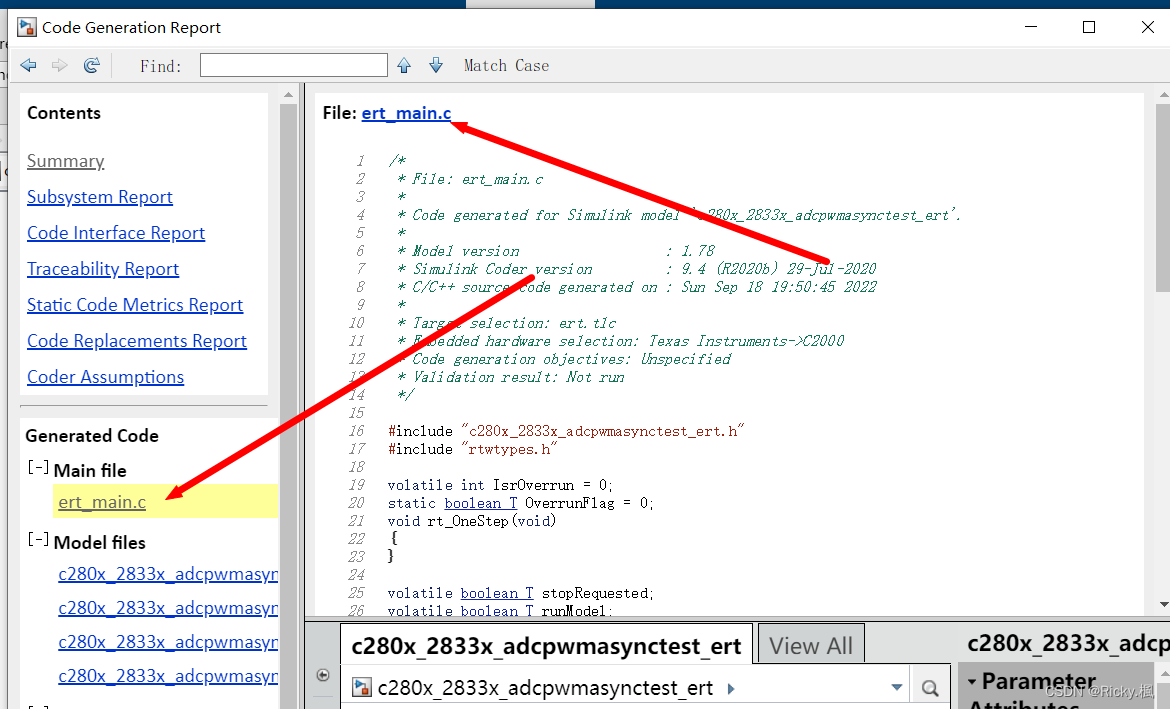Select ert_main.c in Generated Code list
This screenshot has height=709, width=1170.
(x=102, y=502)
